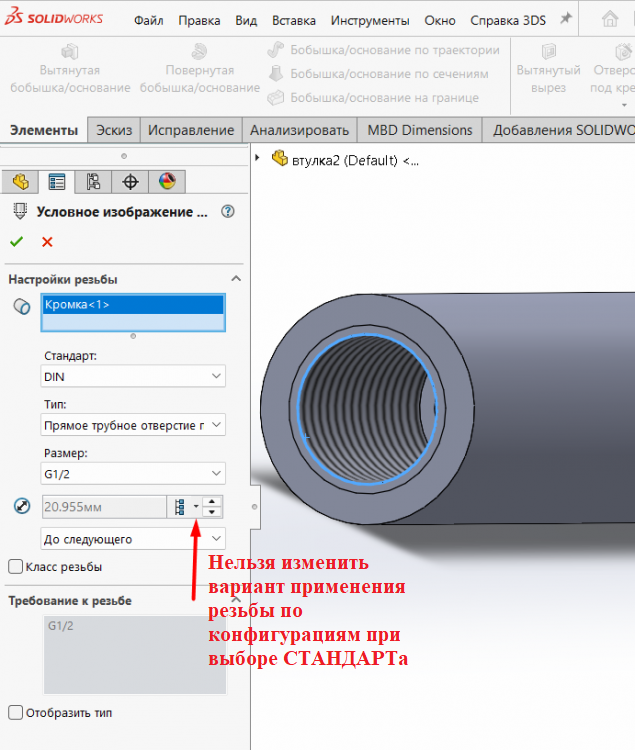Open help for Cosmetic Thread
The width and height of the screenshot is (635, 750).
coord(228,211)
